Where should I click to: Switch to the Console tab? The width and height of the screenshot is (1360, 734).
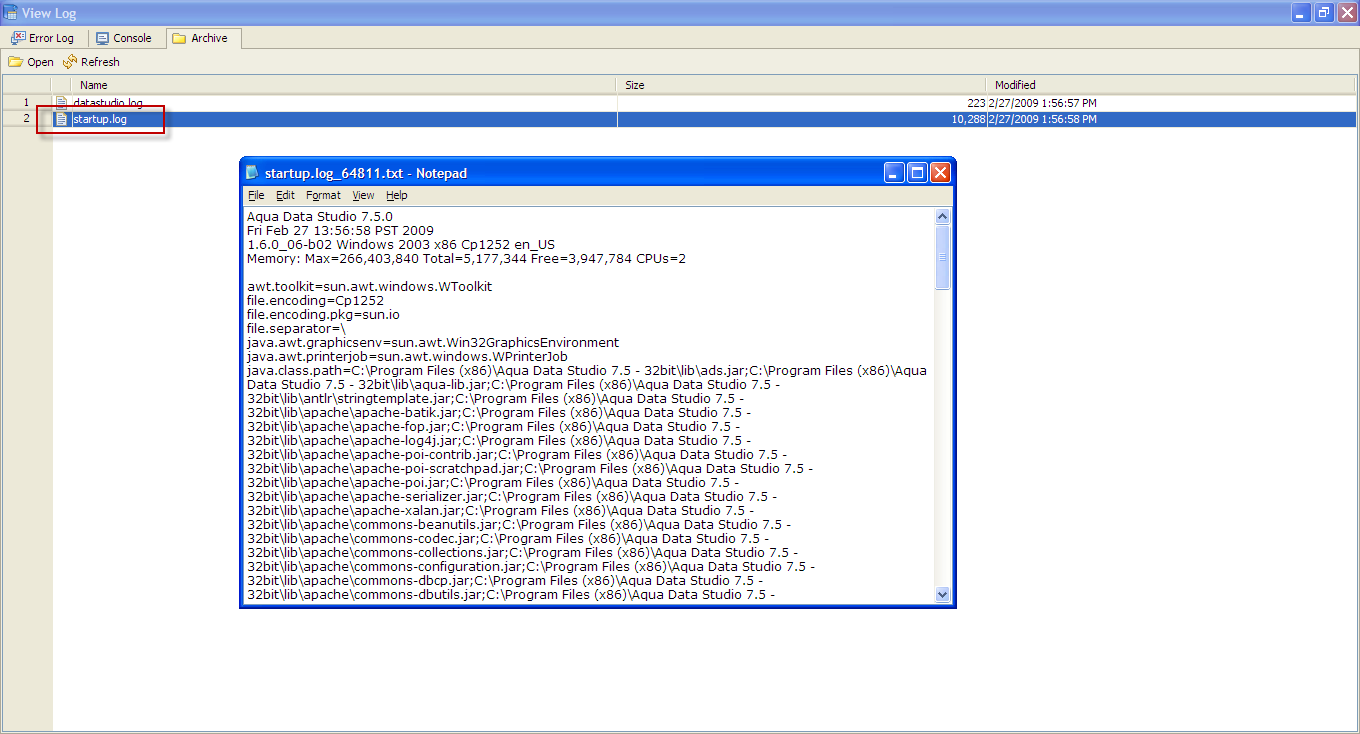pos(123,38)
